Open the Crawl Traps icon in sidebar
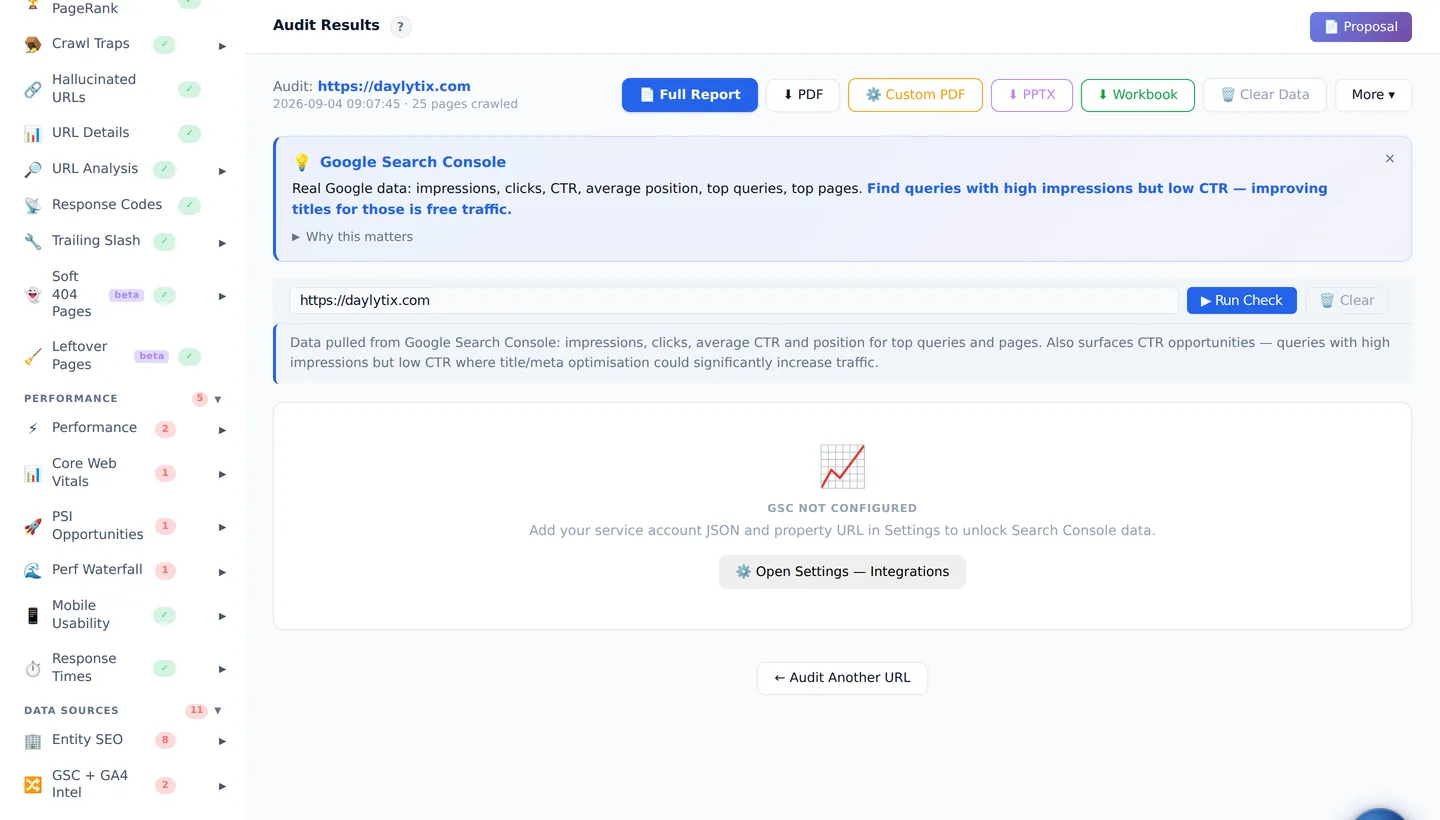This screenshot has height=820, width=1440. 33,44
